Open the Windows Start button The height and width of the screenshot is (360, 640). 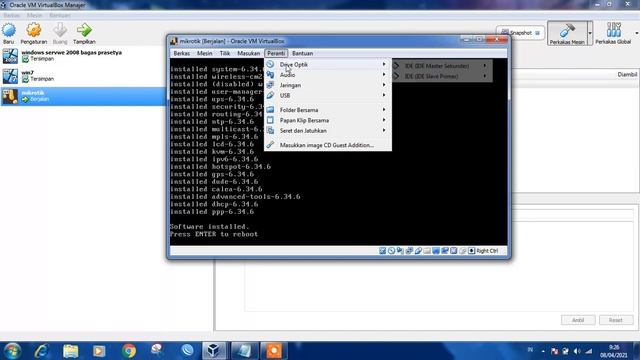click(12, 351)
